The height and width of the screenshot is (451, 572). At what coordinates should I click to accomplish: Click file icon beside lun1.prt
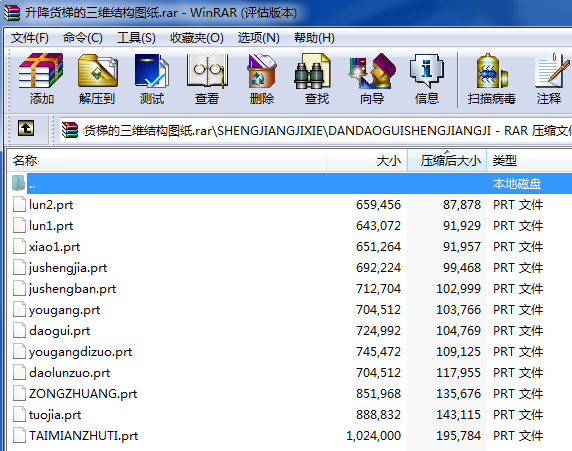(19, 226)
